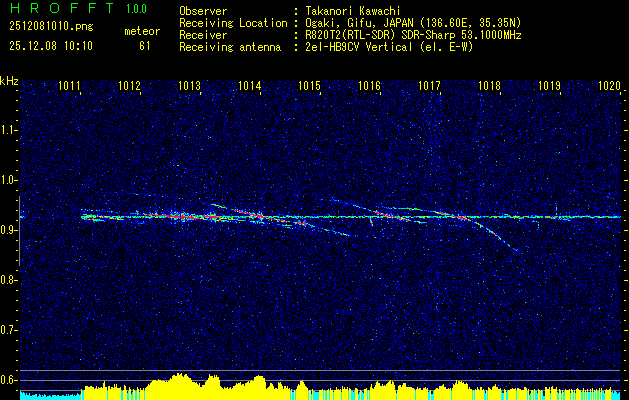629x400 pixels.
Task: Click the Receiving Location label
Action: [233, 23]
